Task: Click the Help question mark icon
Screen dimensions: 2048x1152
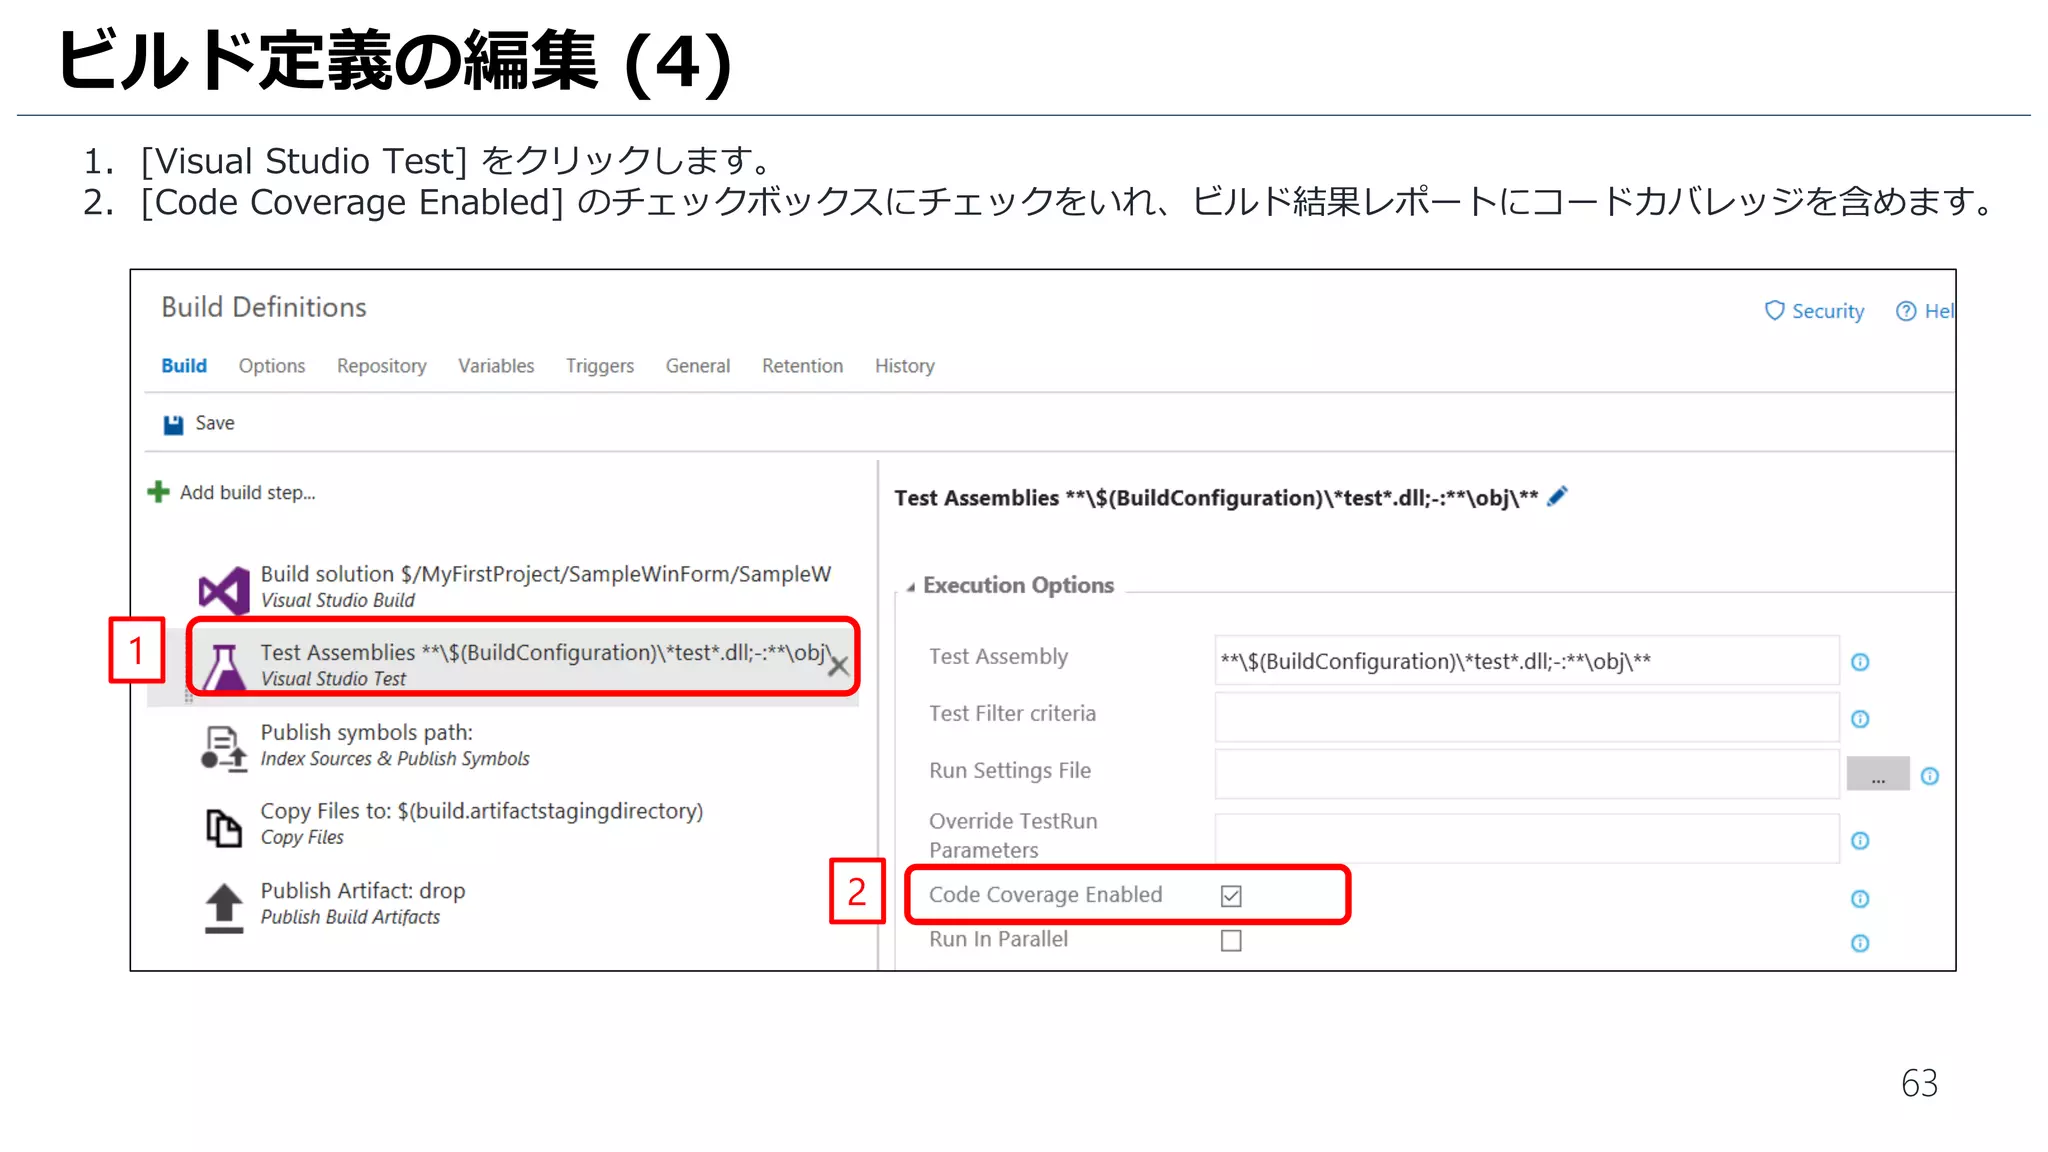Action: point(1906,311)
